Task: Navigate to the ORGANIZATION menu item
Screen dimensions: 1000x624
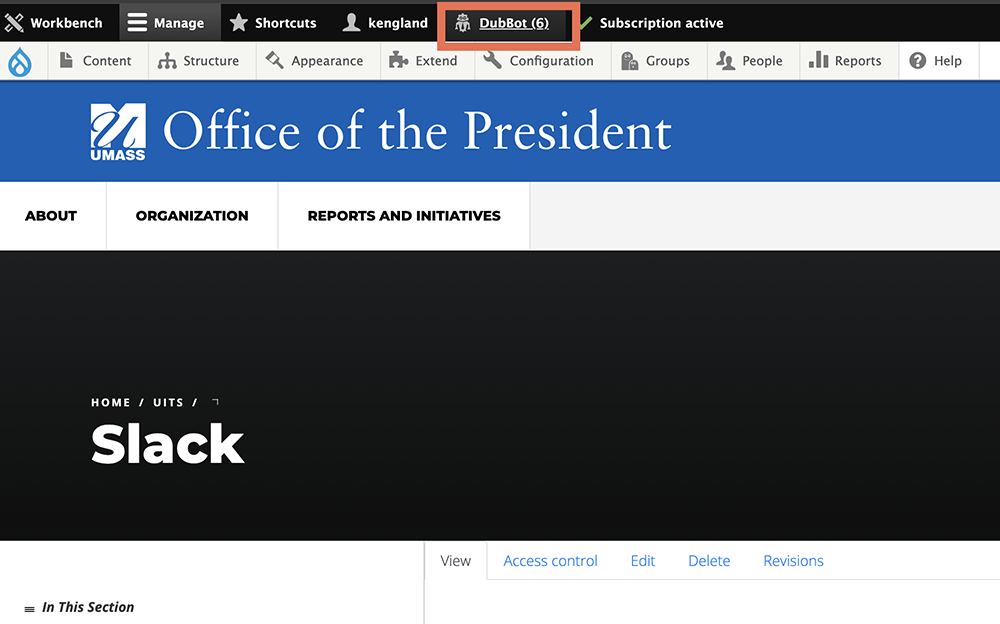Action: coord(192,216)
